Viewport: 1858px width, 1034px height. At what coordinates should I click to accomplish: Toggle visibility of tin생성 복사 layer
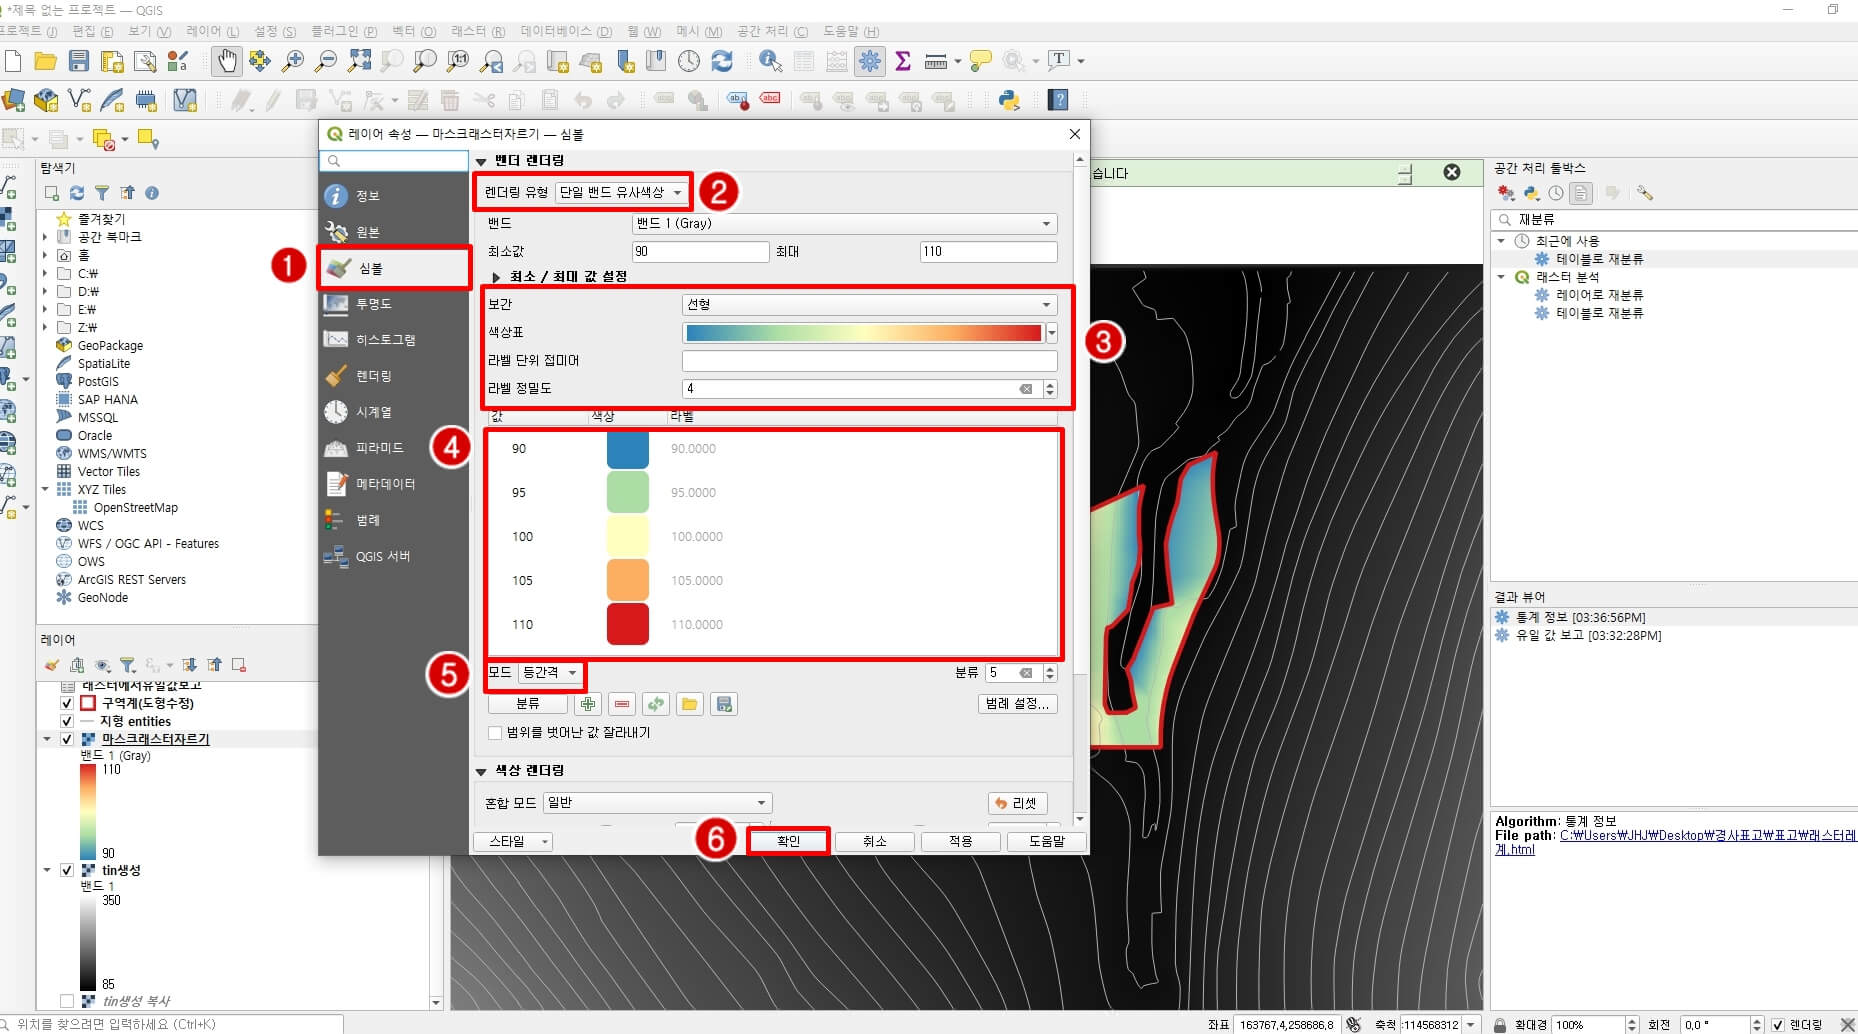tap(67, 1001)
